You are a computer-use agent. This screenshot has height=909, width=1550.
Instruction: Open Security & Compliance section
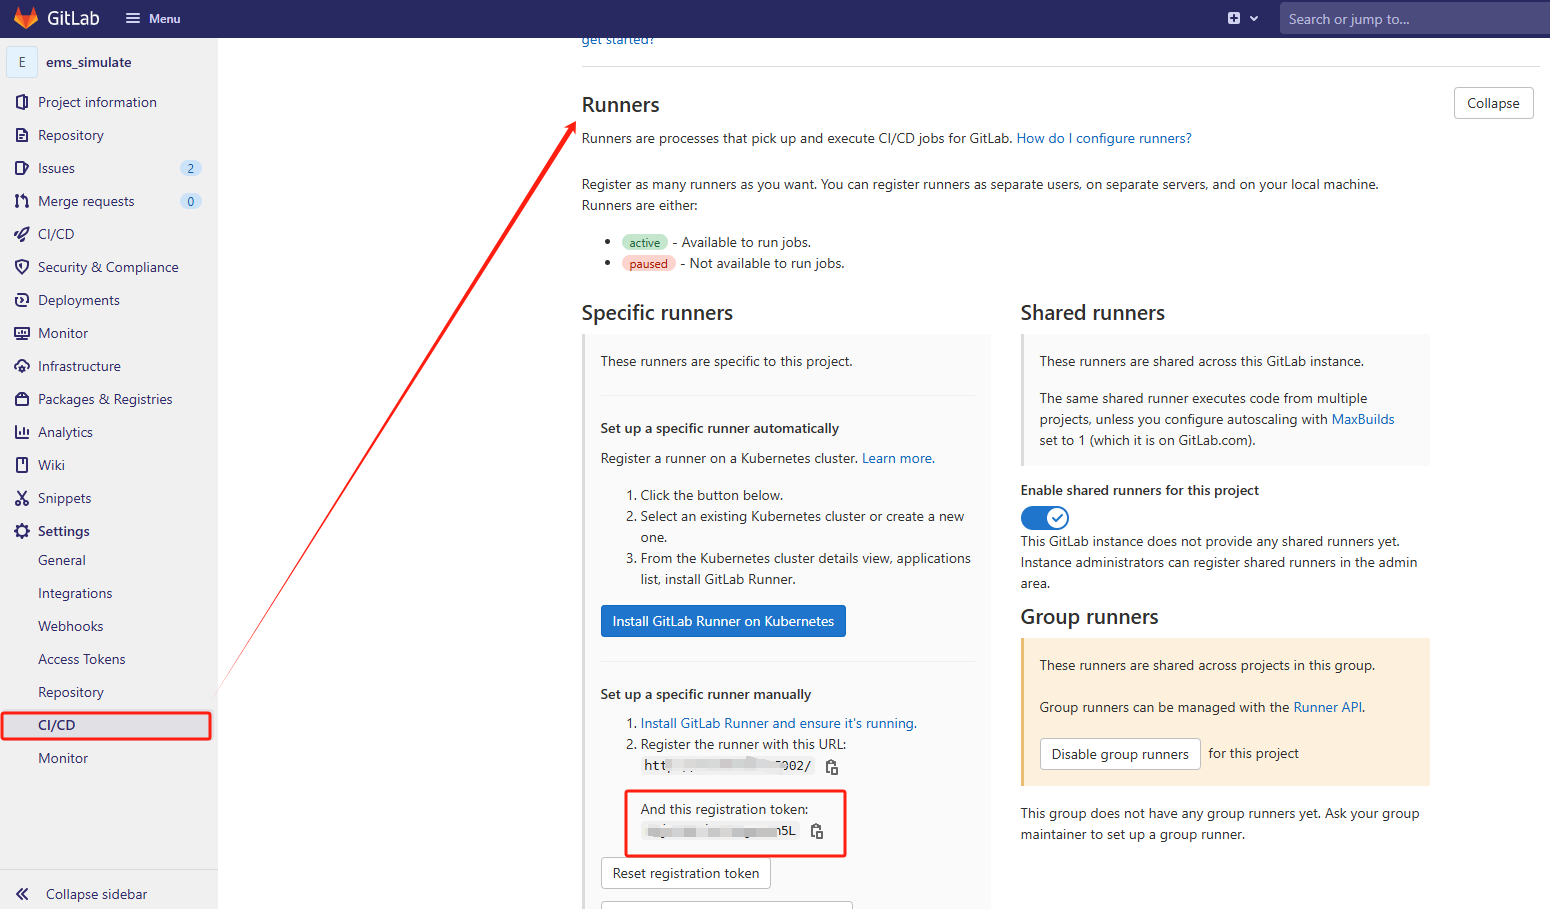click(109, 267)
